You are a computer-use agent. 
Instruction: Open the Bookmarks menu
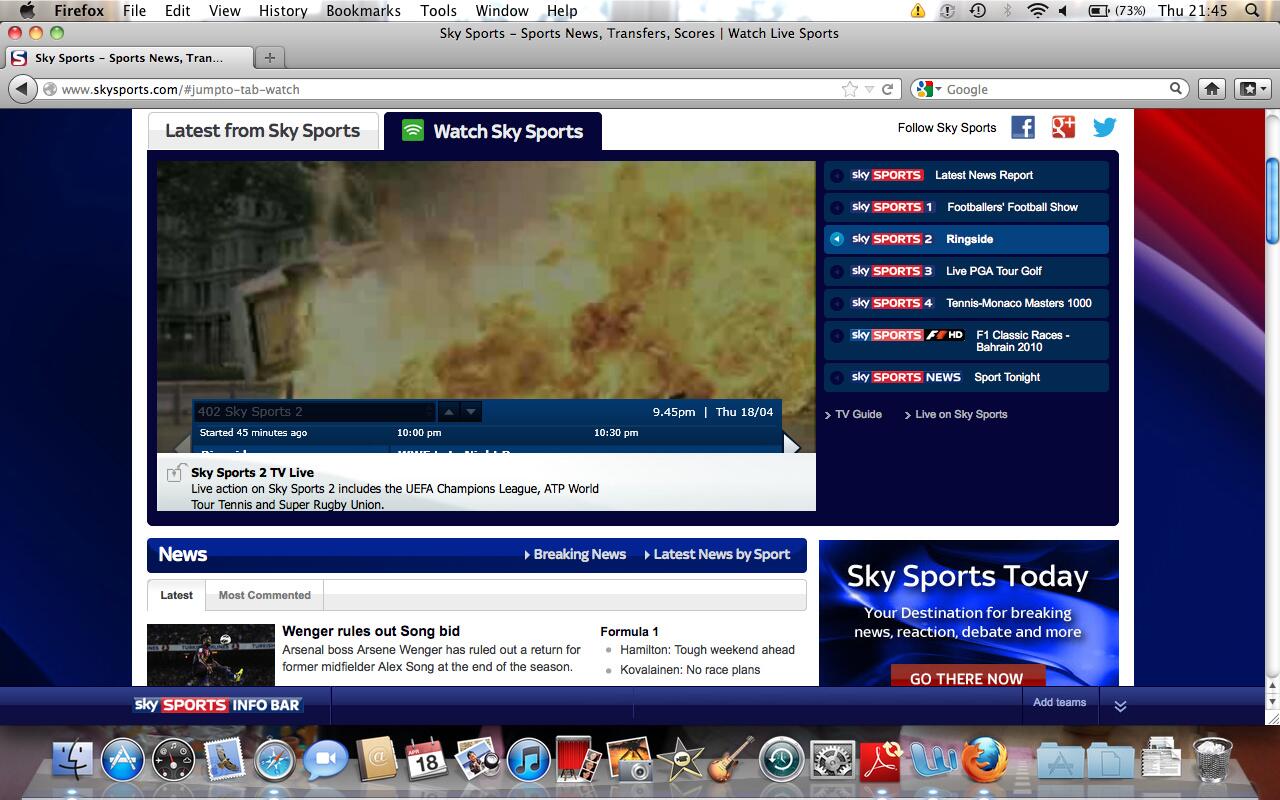(x=363, y=11)
